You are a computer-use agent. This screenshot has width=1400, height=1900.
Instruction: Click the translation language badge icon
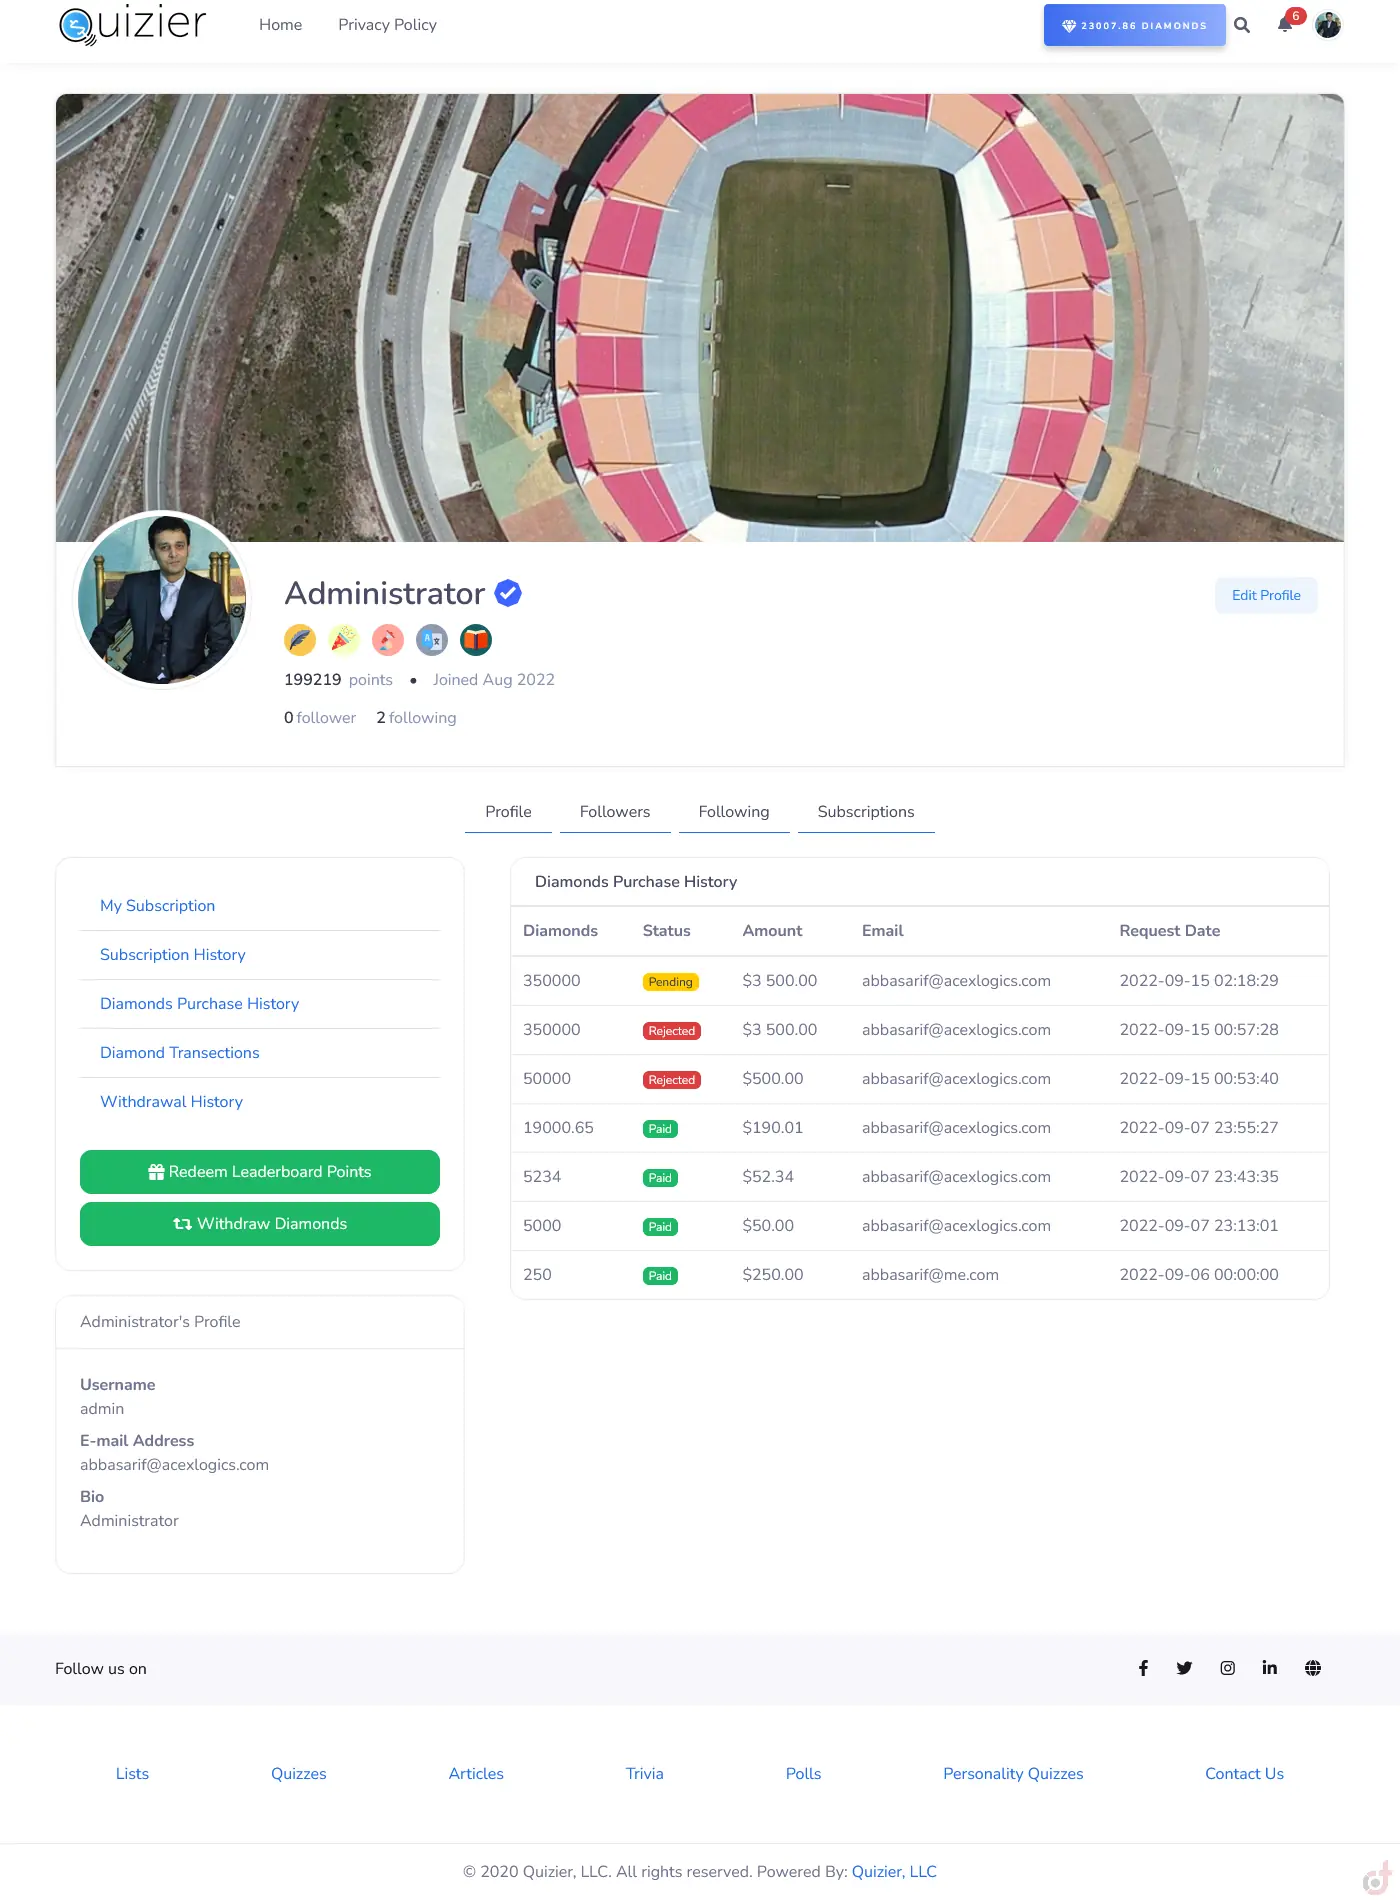(432, 640)
